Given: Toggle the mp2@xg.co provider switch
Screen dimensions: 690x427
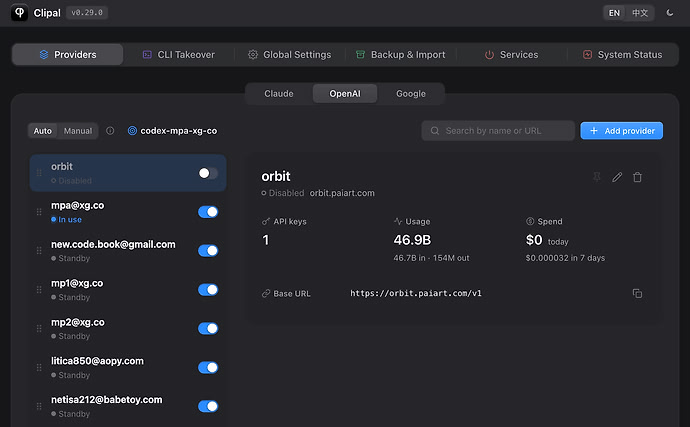Looking at the screenshot, I should pyautogui.click(x=208, y=328).
